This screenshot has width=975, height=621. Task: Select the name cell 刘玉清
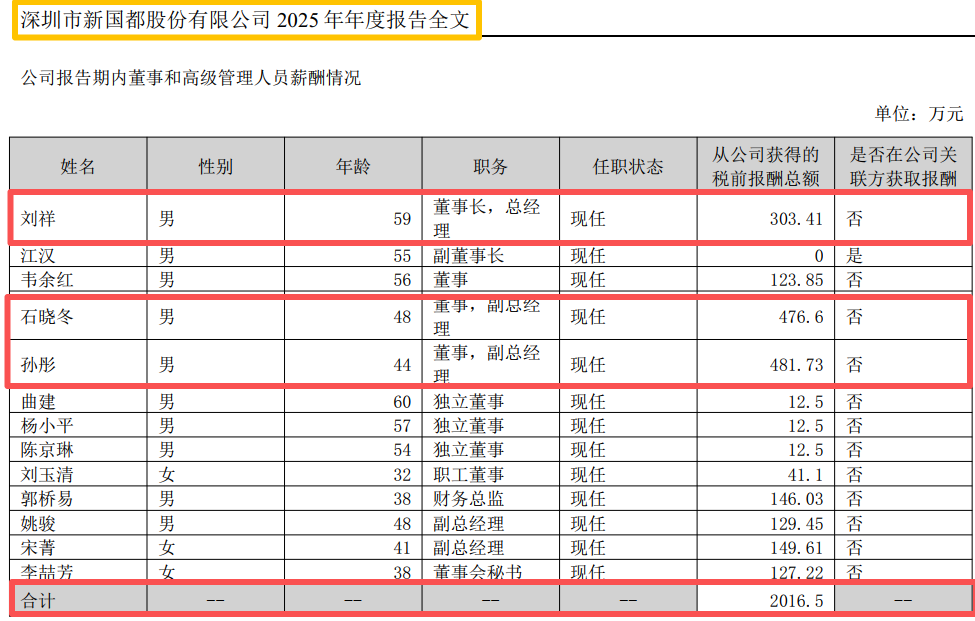[47, 475]
